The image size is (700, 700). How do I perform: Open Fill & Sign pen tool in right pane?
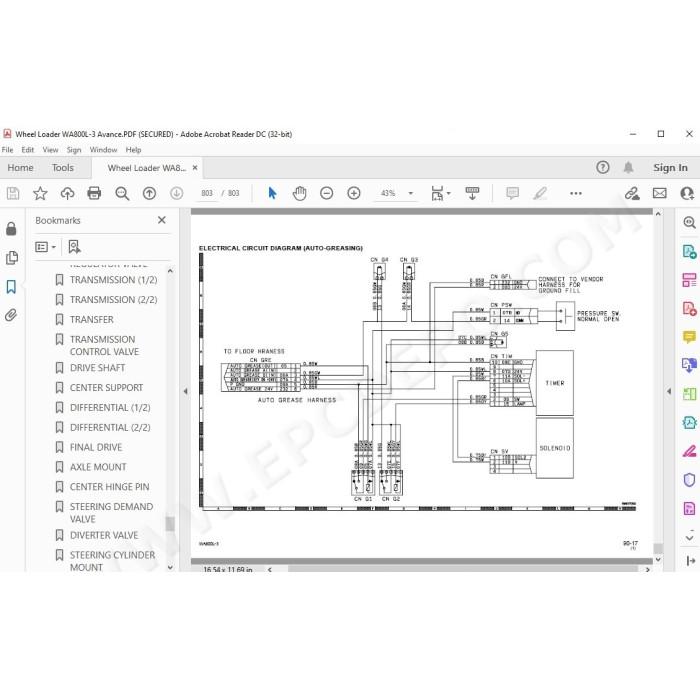[x=690, y=452]
